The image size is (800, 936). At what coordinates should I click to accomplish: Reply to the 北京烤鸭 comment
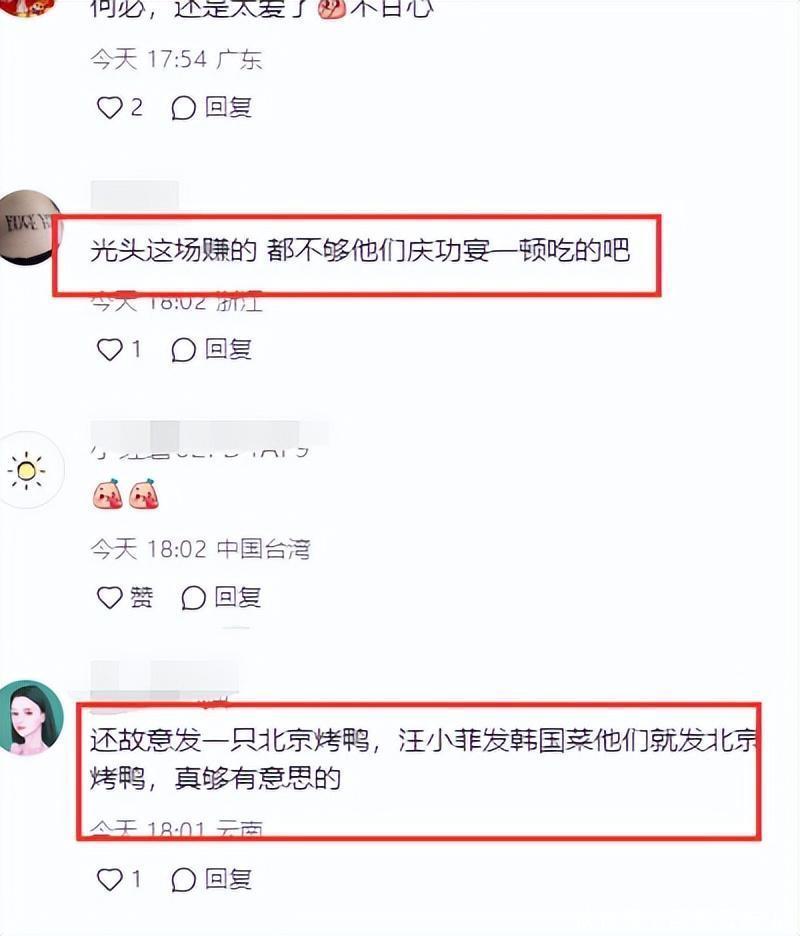(x=211, y=879)
